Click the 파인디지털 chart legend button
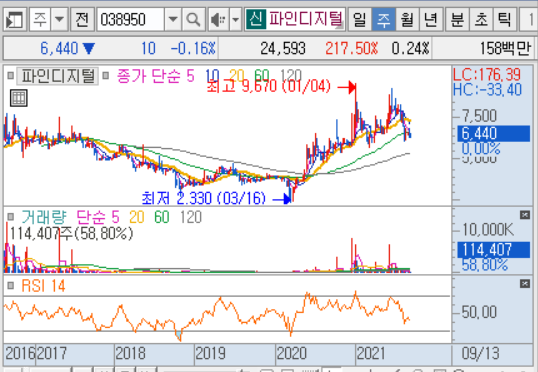The width and height of the screenshot is (538, 372). point(58,76)
